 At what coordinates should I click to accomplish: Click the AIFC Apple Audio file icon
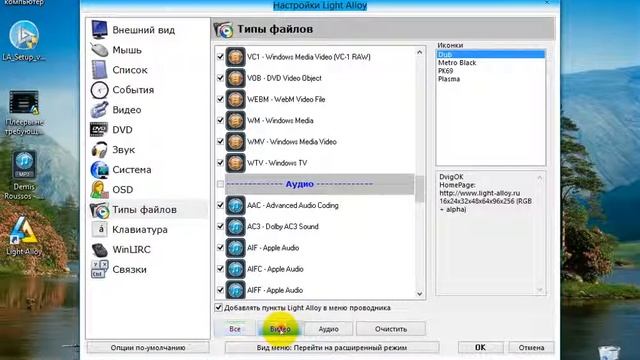235,269
